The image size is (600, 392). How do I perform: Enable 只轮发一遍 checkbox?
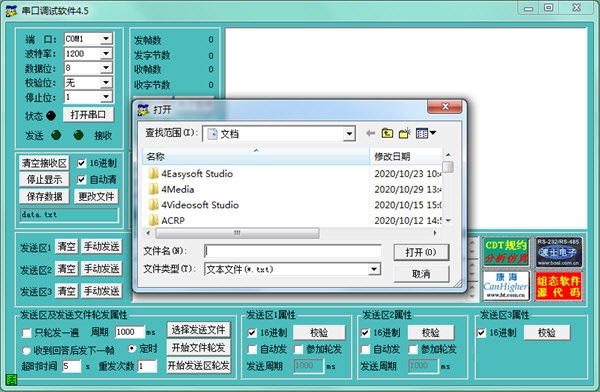(26, 333)
